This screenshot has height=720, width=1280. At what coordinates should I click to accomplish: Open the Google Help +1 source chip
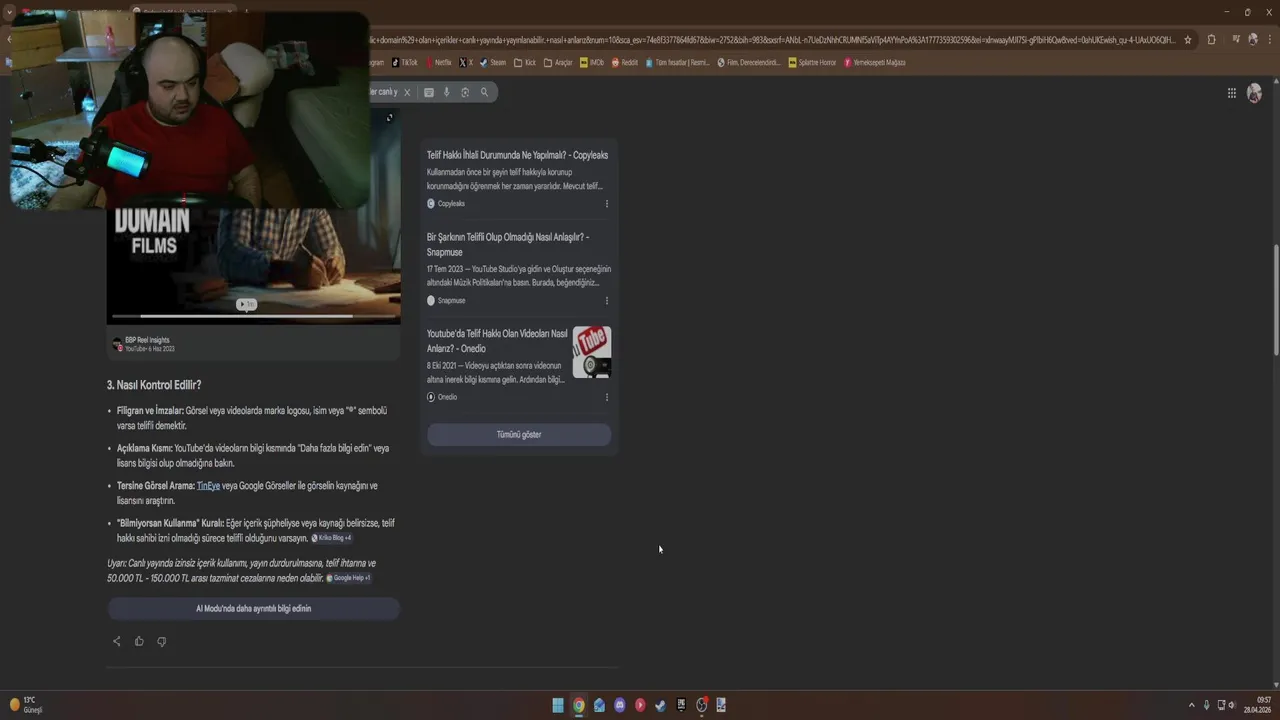(x=349, y=578)
